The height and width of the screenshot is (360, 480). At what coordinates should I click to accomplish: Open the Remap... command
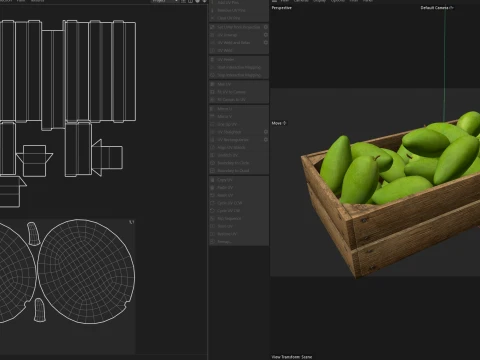tap(238, 242)
